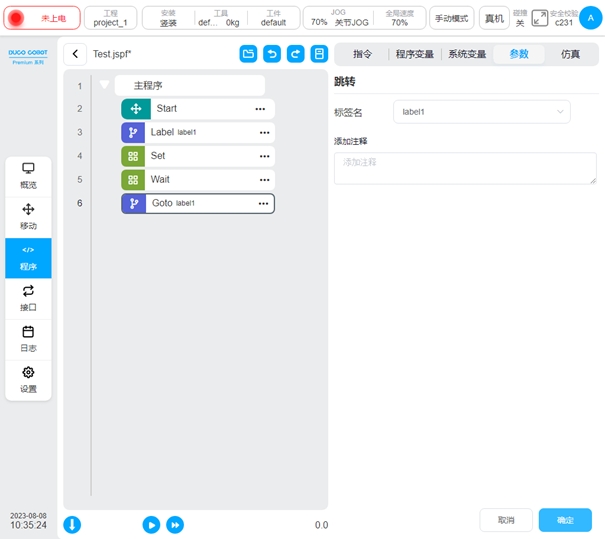This screenshot has height=539, width=605.
Task: Collapse the 主程序 tree node
Action: point(104,85)
